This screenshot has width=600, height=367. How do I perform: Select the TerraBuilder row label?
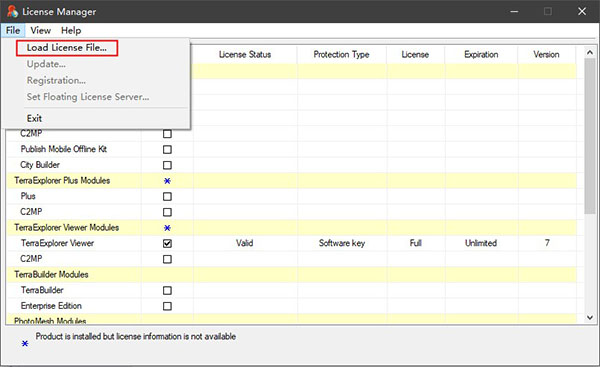pos(42,290)
